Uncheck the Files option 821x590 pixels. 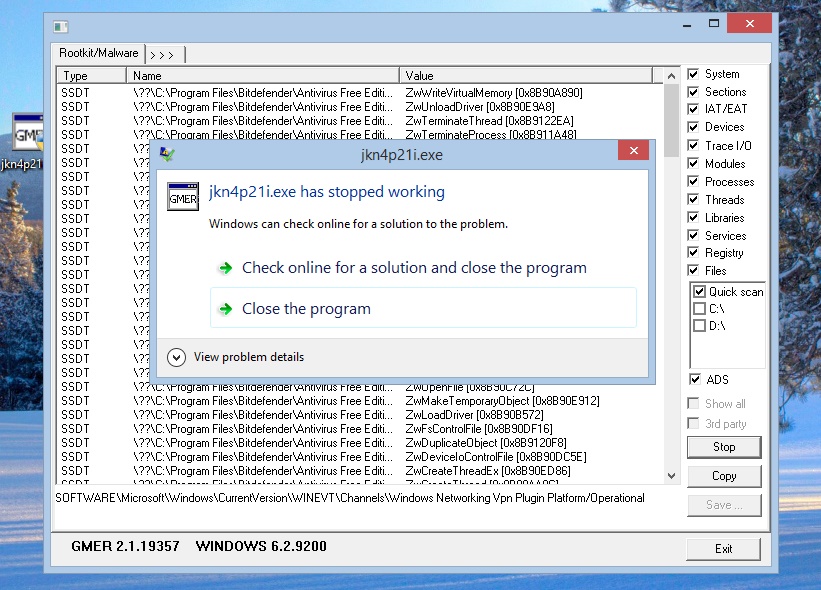693,270
